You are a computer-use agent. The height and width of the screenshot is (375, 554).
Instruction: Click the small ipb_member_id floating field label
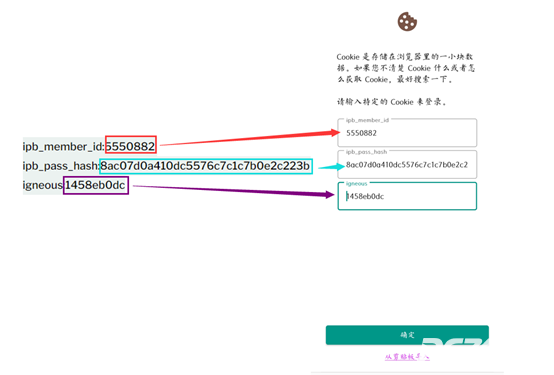(x=367, y=120)
